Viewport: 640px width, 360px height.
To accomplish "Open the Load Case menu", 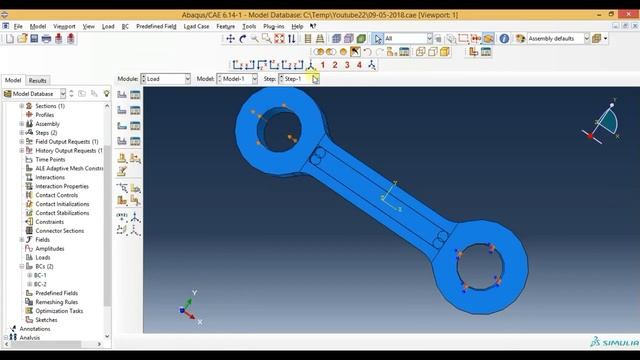I will [196, 26].
